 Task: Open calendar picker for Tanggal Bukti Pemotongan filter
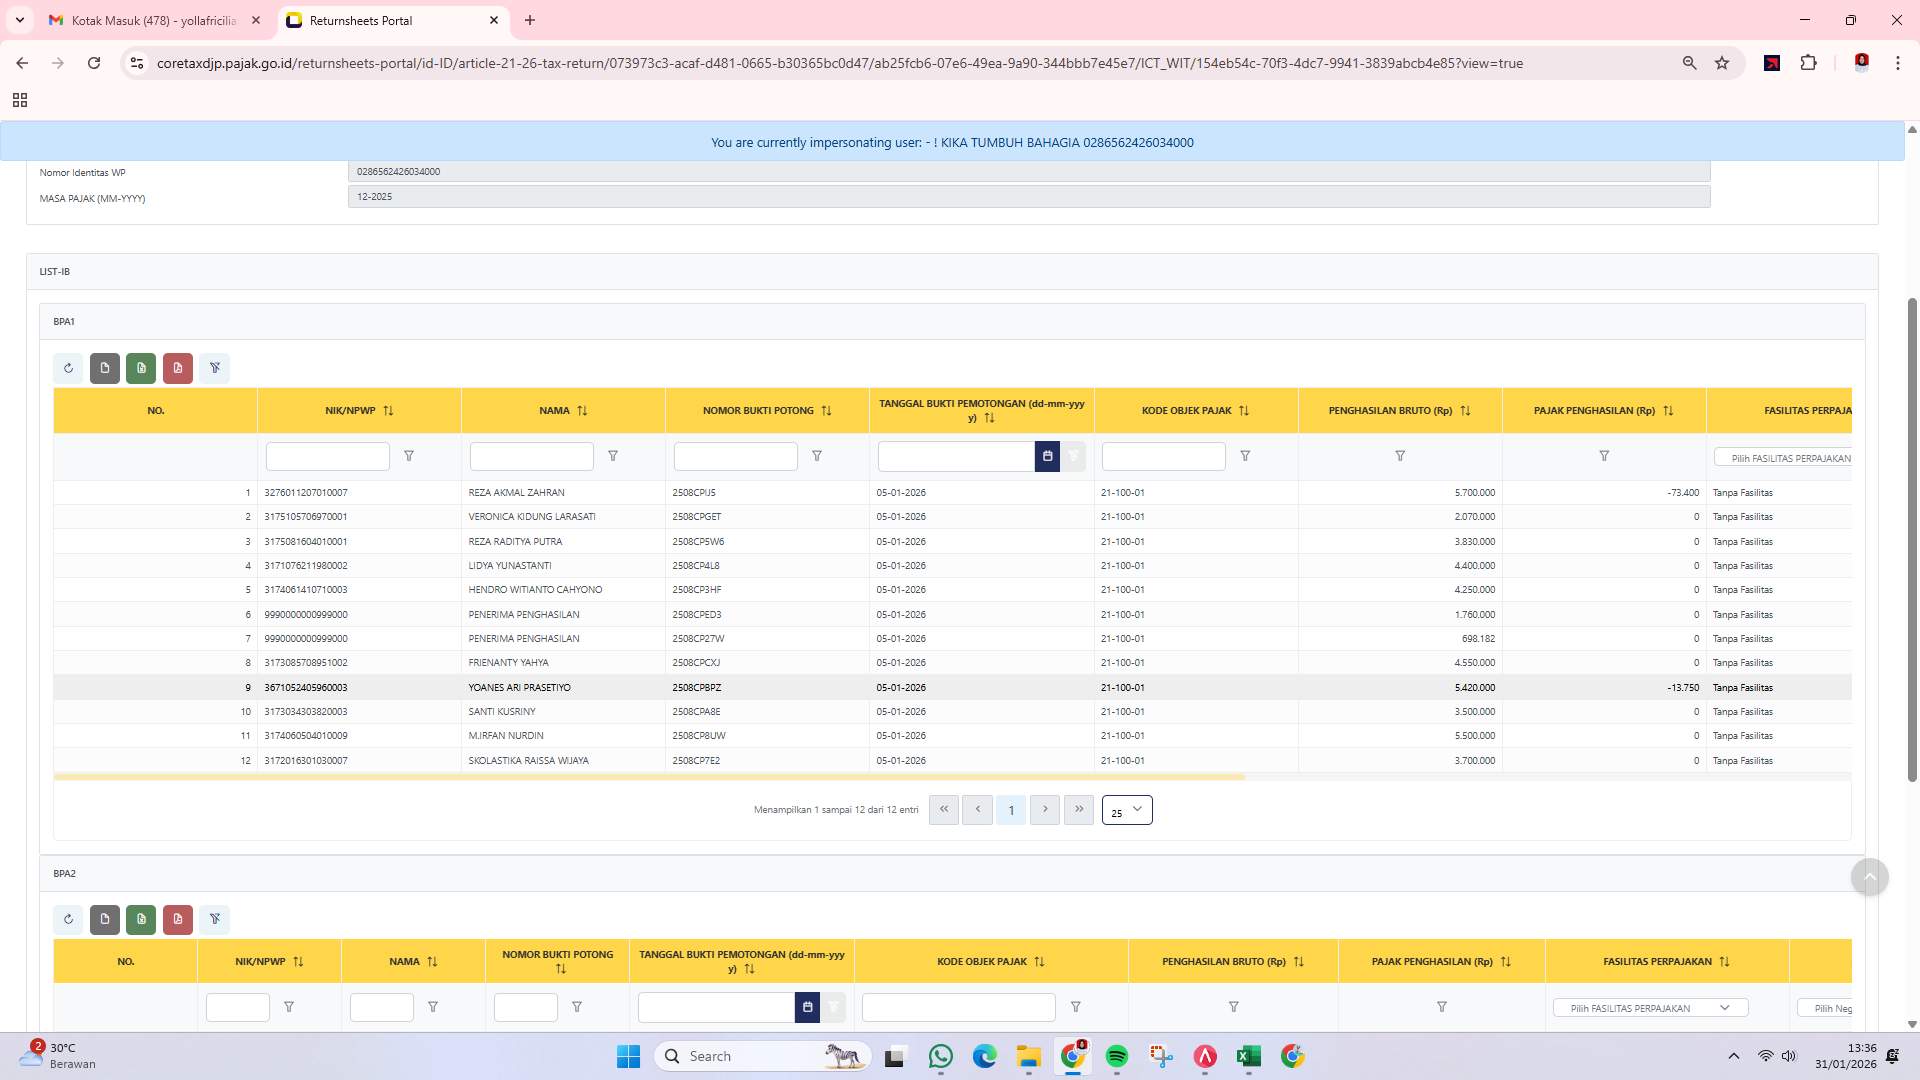click(x=1047, y=456)
